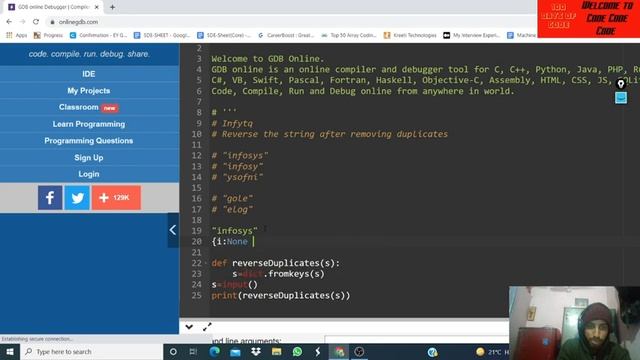Open the SDE-Sheet(Core) bookmark
The image size is (640, 360).
point(224,36)
